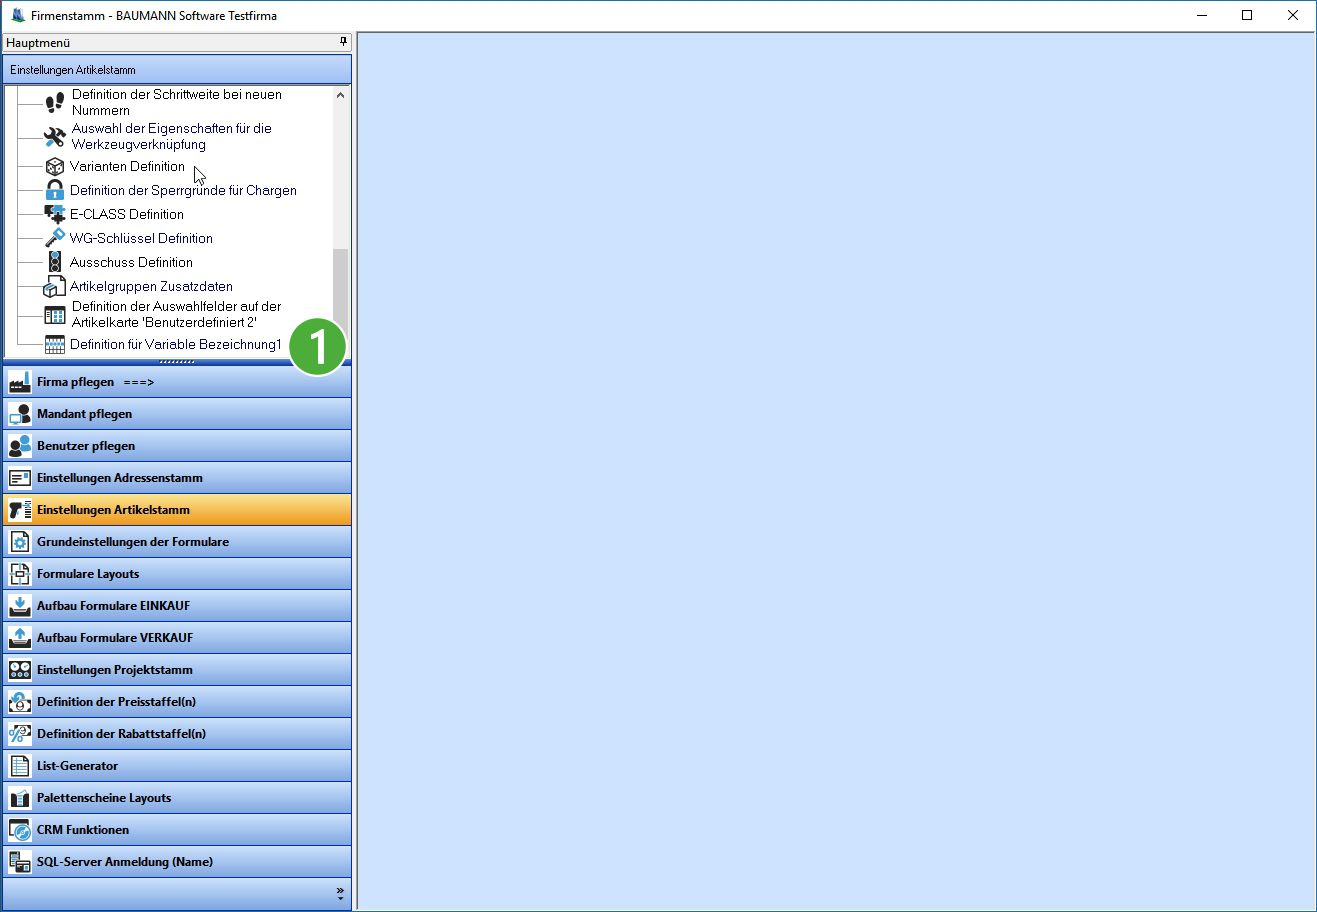Open Formulare Layouts group
This screenshot has width=1317, height=912.
pyautogui.click(x=177, y=574)
